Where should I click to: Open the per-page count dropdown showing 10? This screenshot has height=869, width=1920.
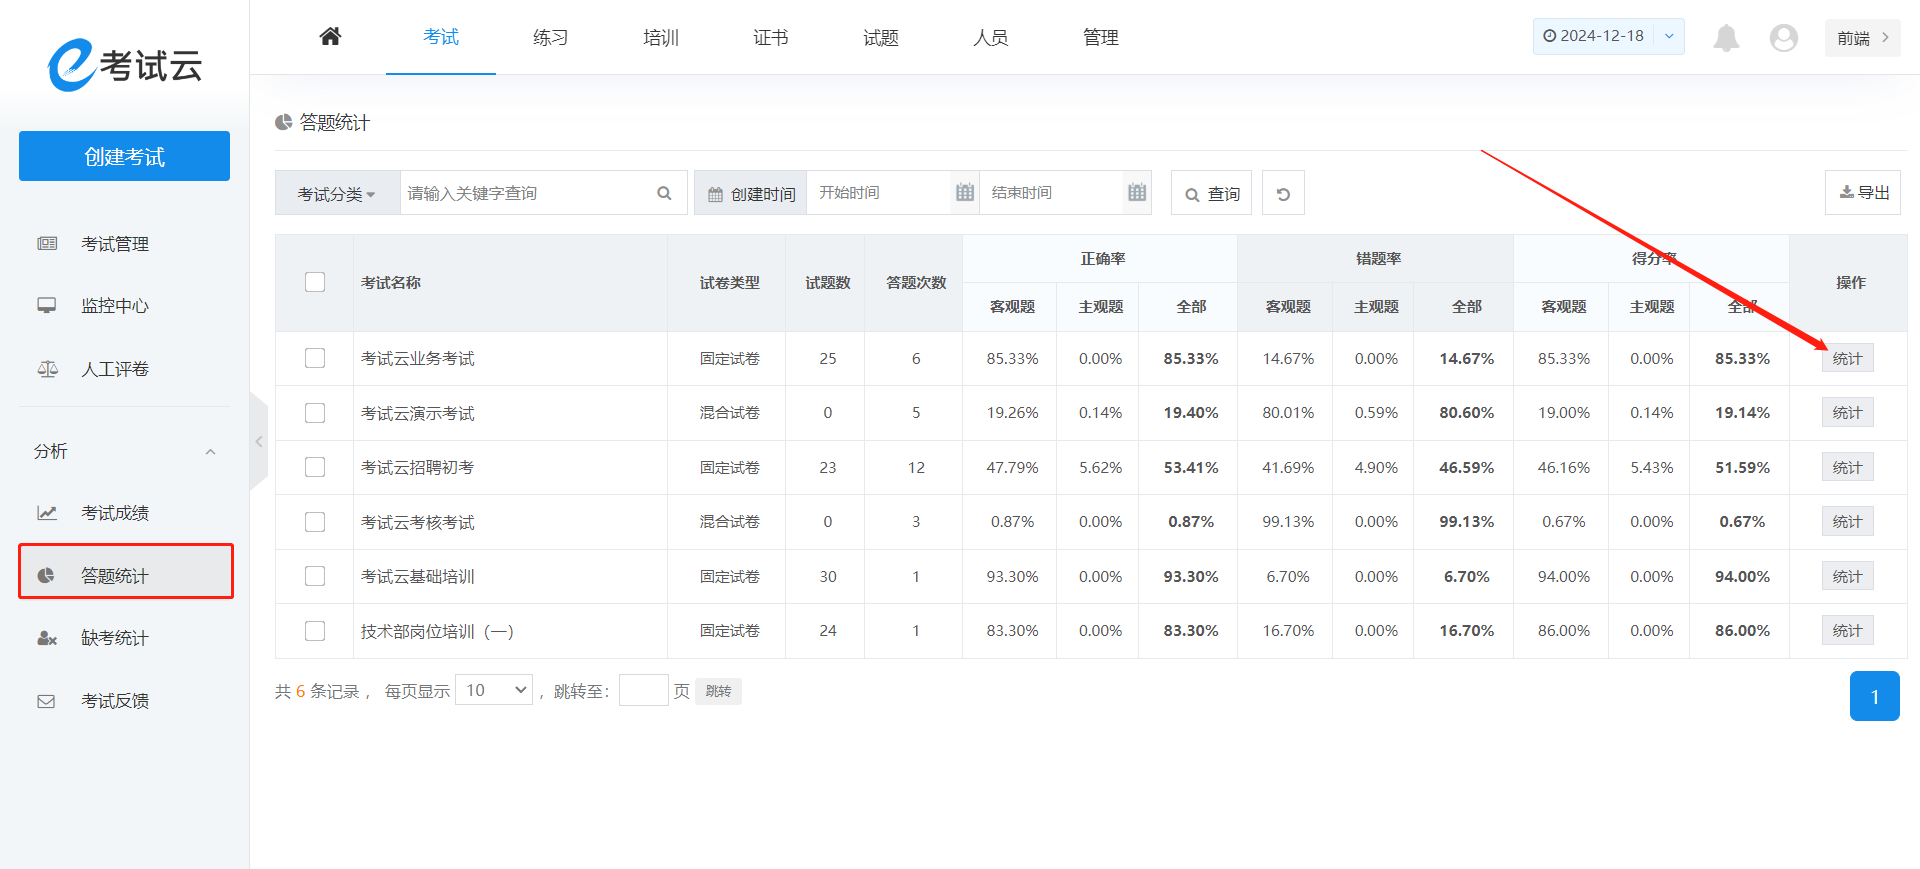(494, 690)
